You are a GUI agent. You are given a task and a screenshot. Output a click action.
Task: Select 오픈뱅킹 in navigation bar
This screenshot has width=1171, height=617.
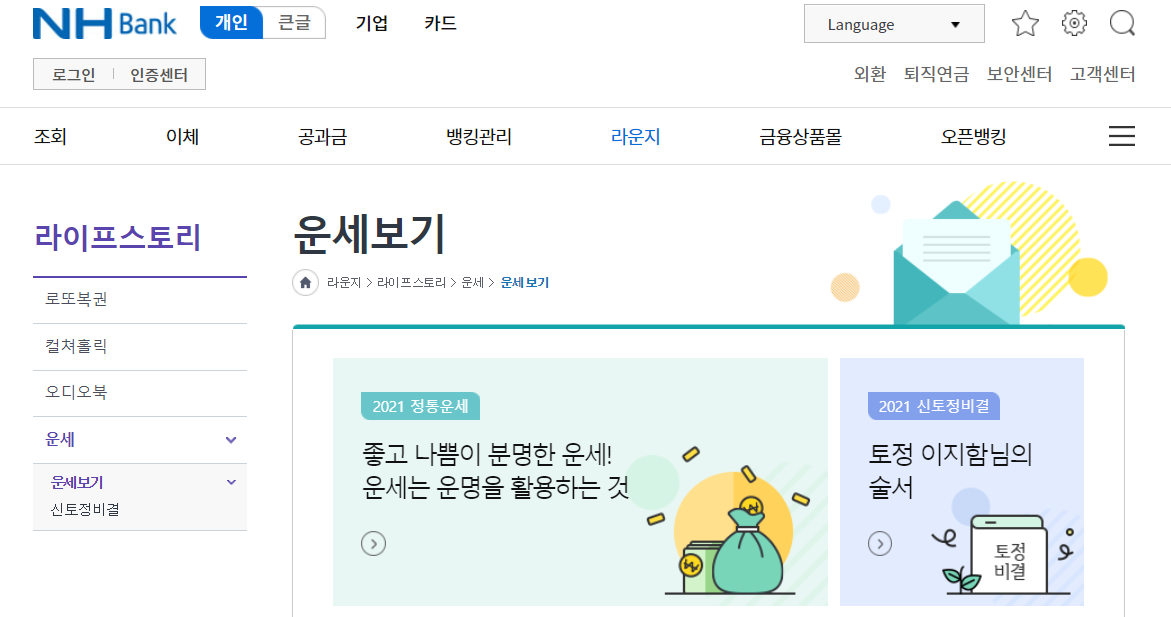(973, 137)
